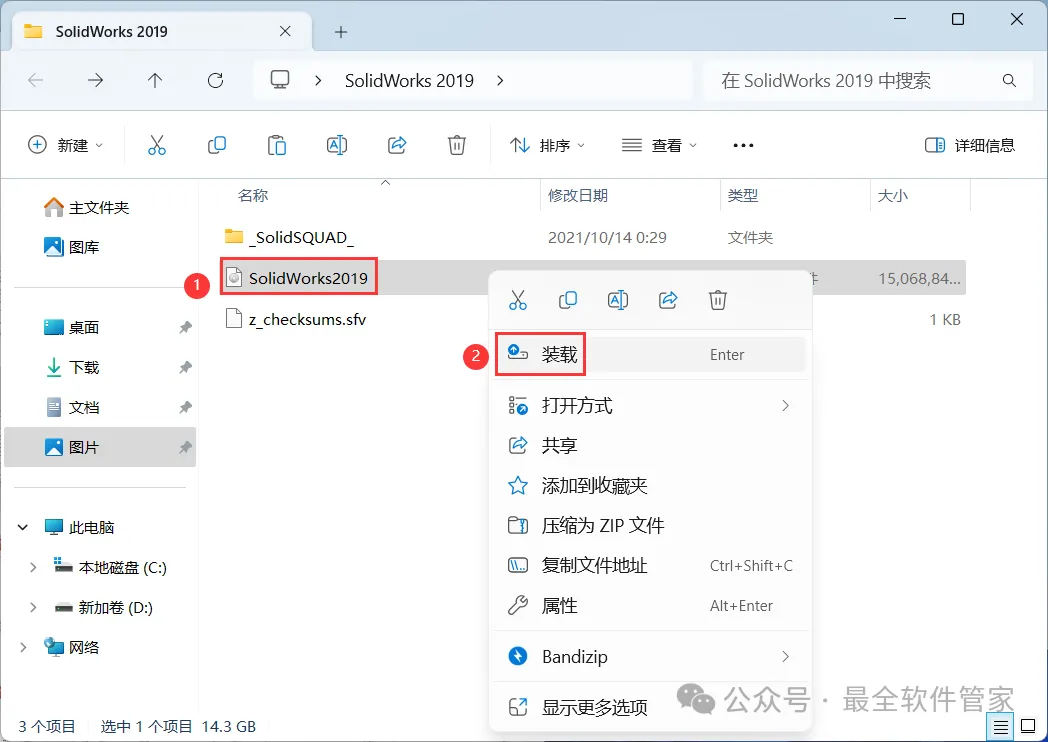Choose Mount (装载) in the context menu
This screenshot has height=742, width=1048.
[x=650, y=354]
